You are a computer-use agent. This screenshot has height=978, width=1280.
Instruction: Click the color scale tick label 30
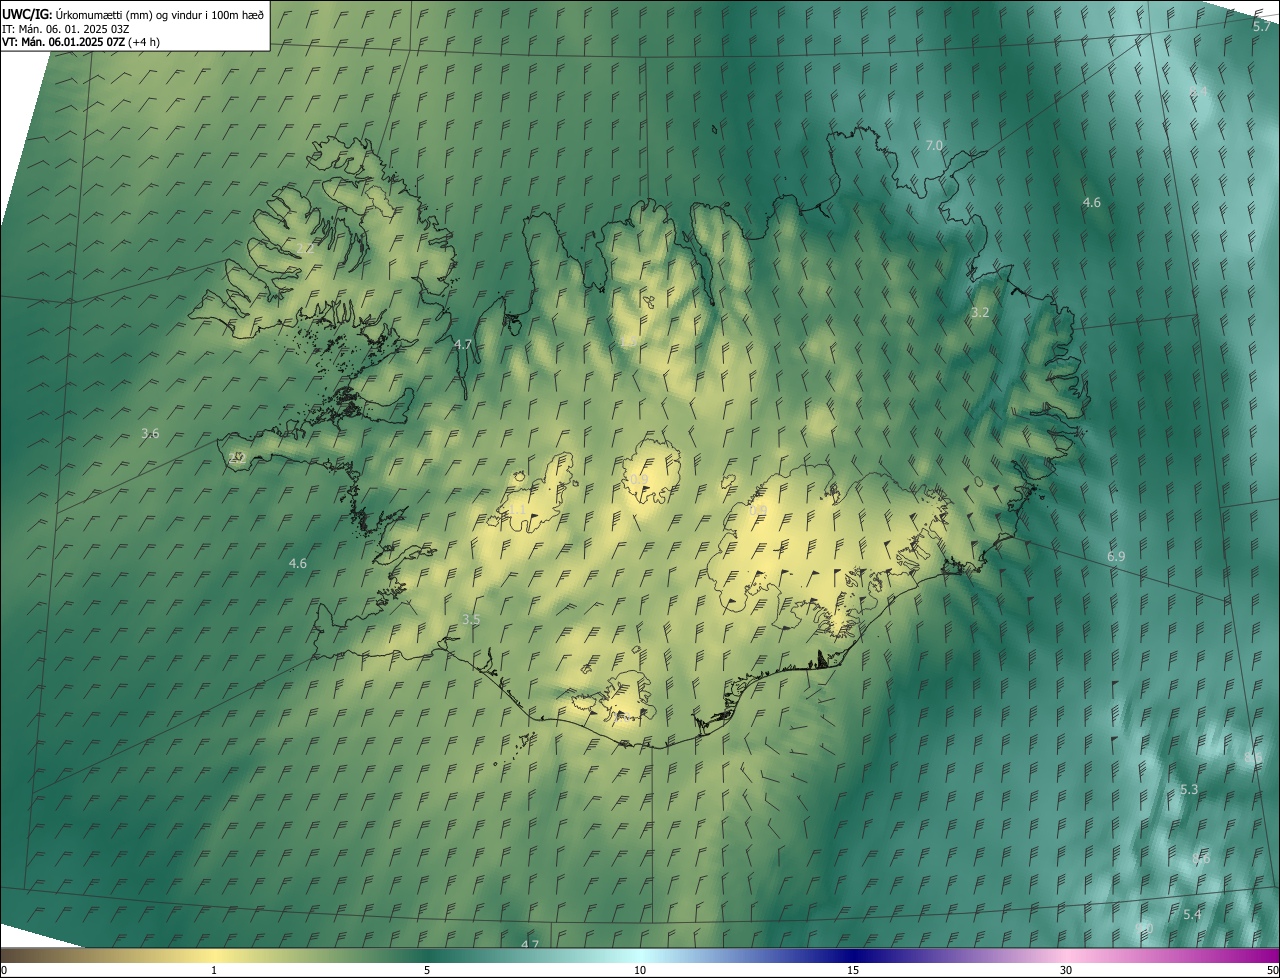1066,970
